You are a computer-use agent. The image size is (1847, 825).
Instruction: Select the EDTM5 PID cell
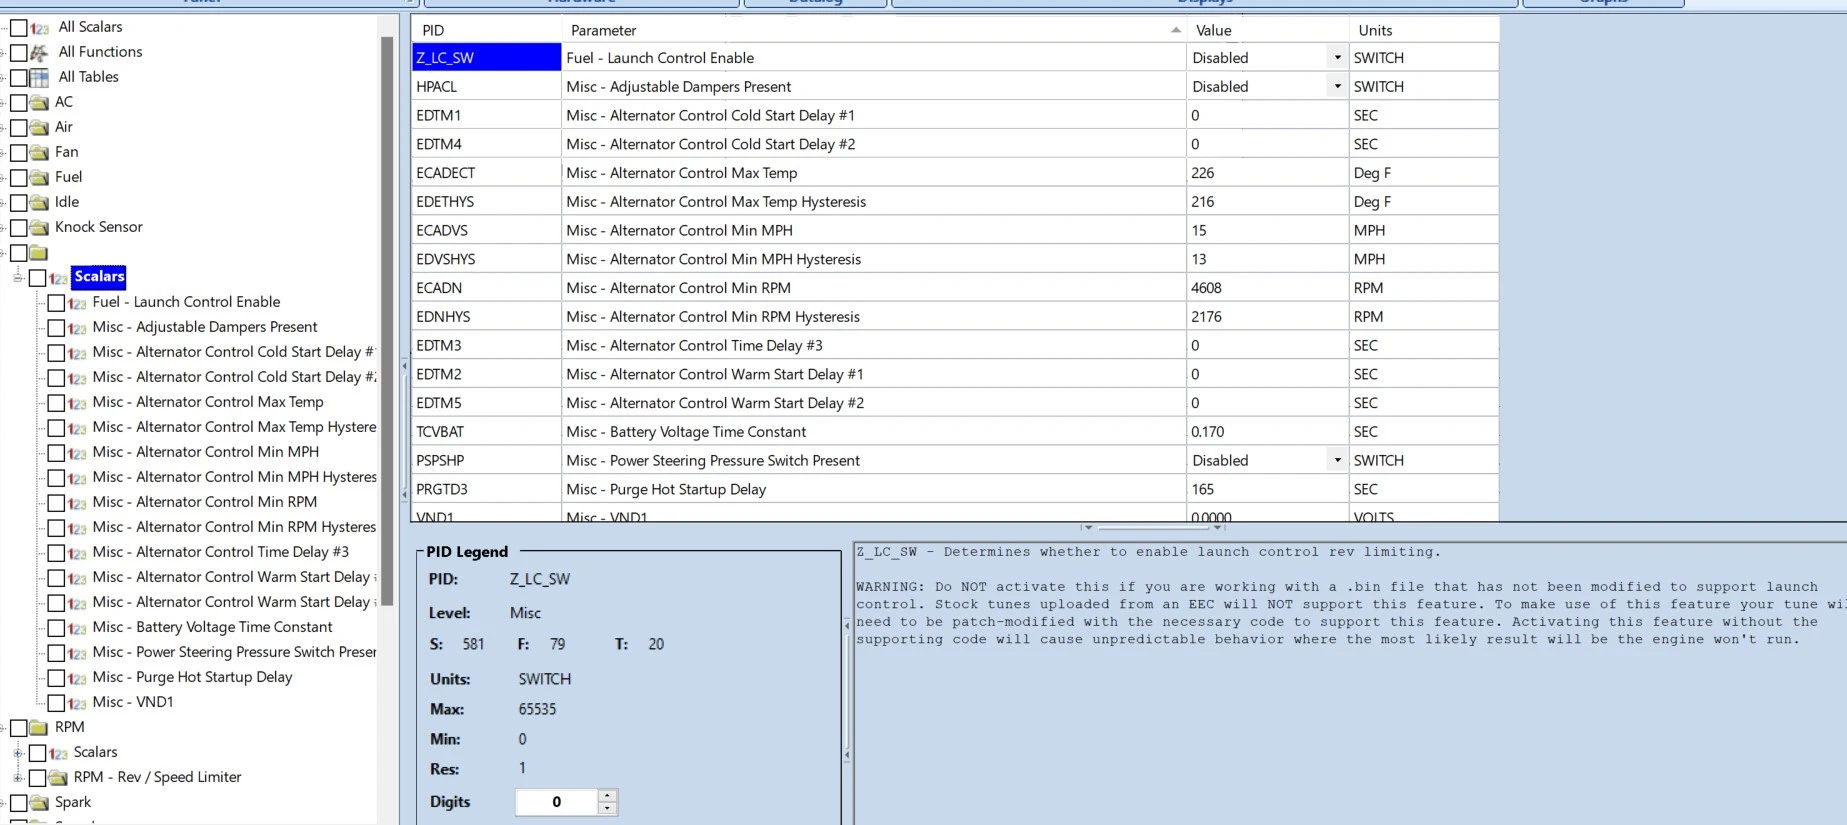(486, 403)
